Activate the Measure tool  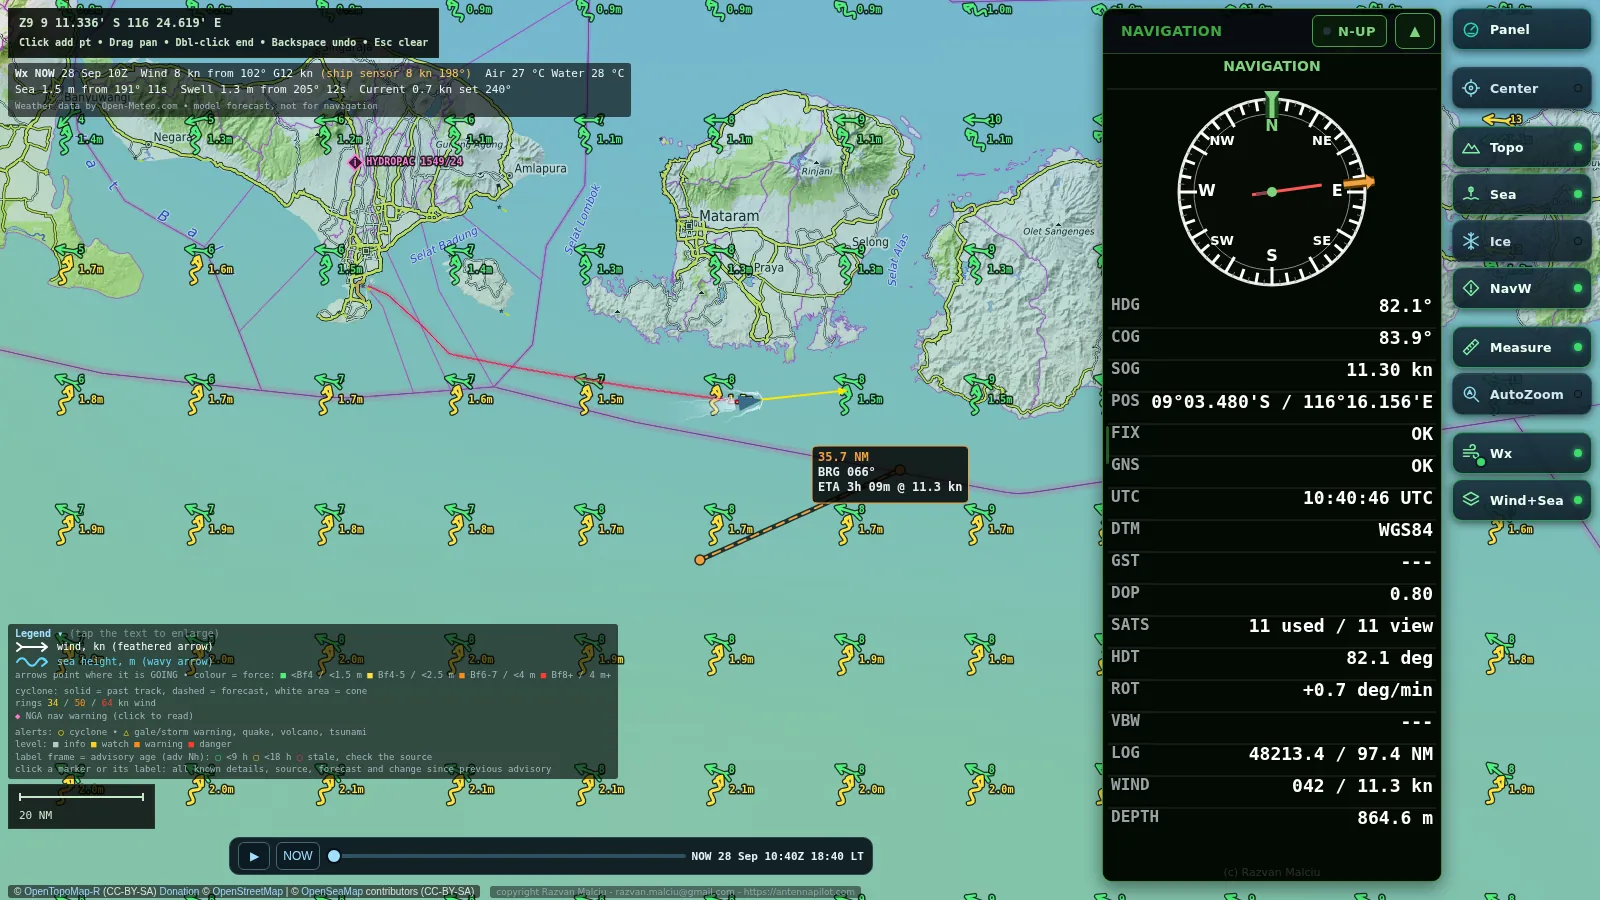point(1521,347)
